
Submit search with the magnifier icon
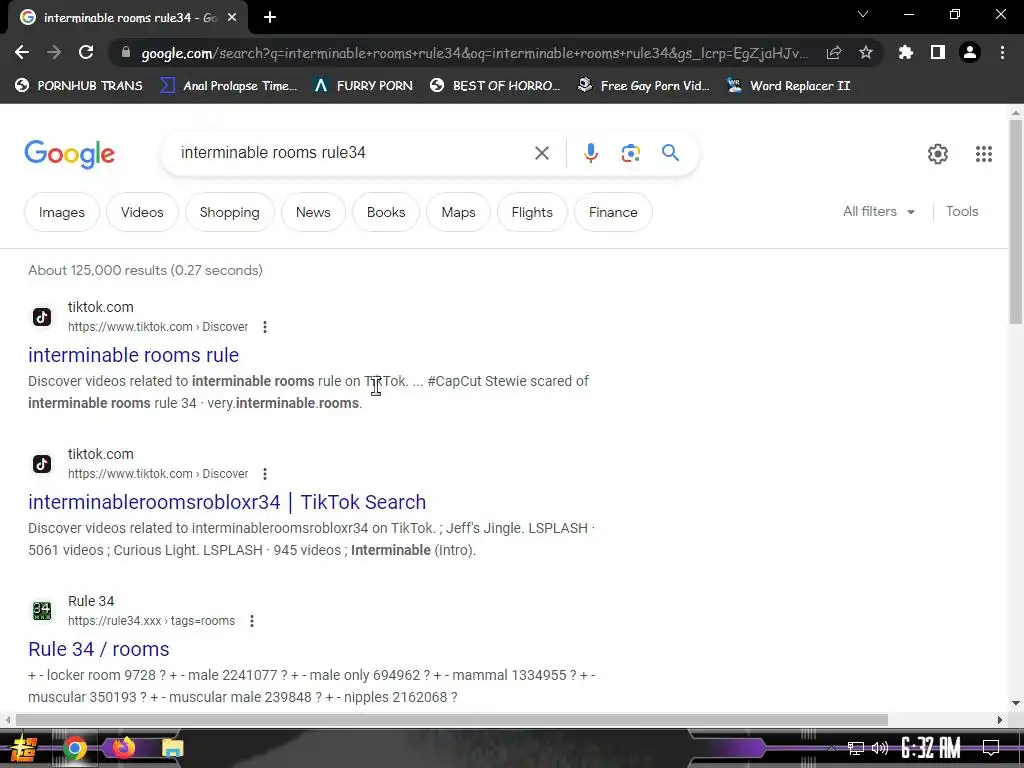[x=670, y=153]
